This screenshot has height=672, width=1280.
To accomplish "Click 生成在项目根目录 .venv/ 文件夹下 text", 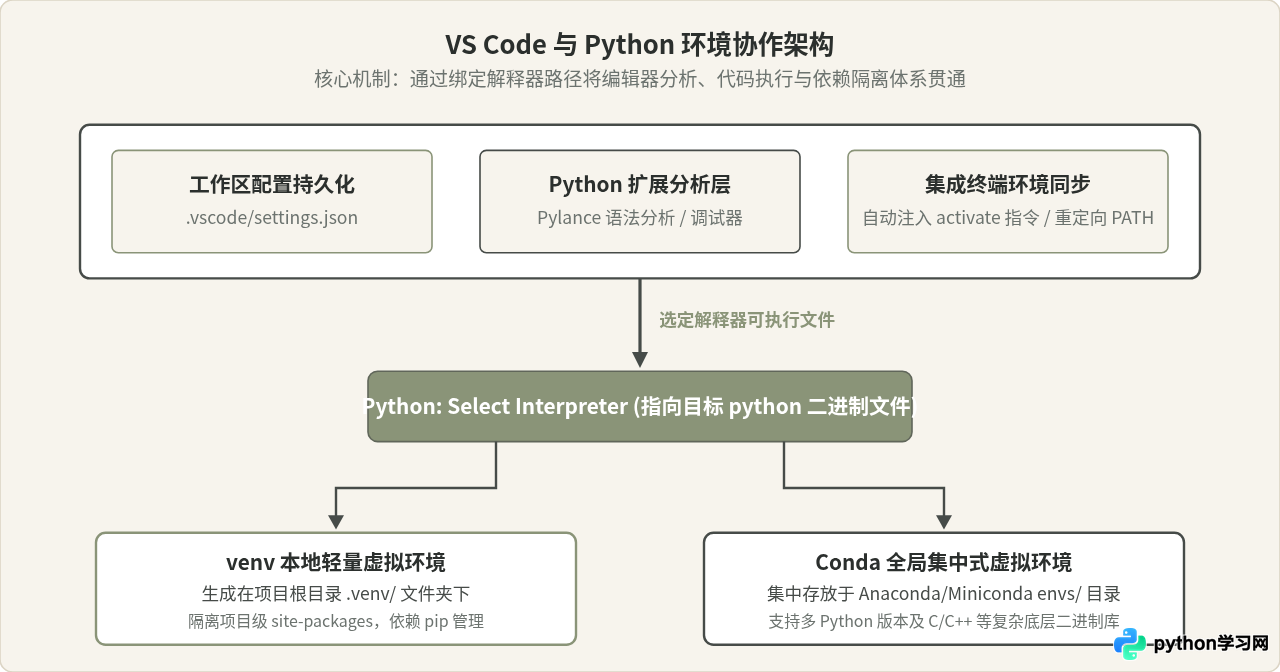I will coord(336,593).
